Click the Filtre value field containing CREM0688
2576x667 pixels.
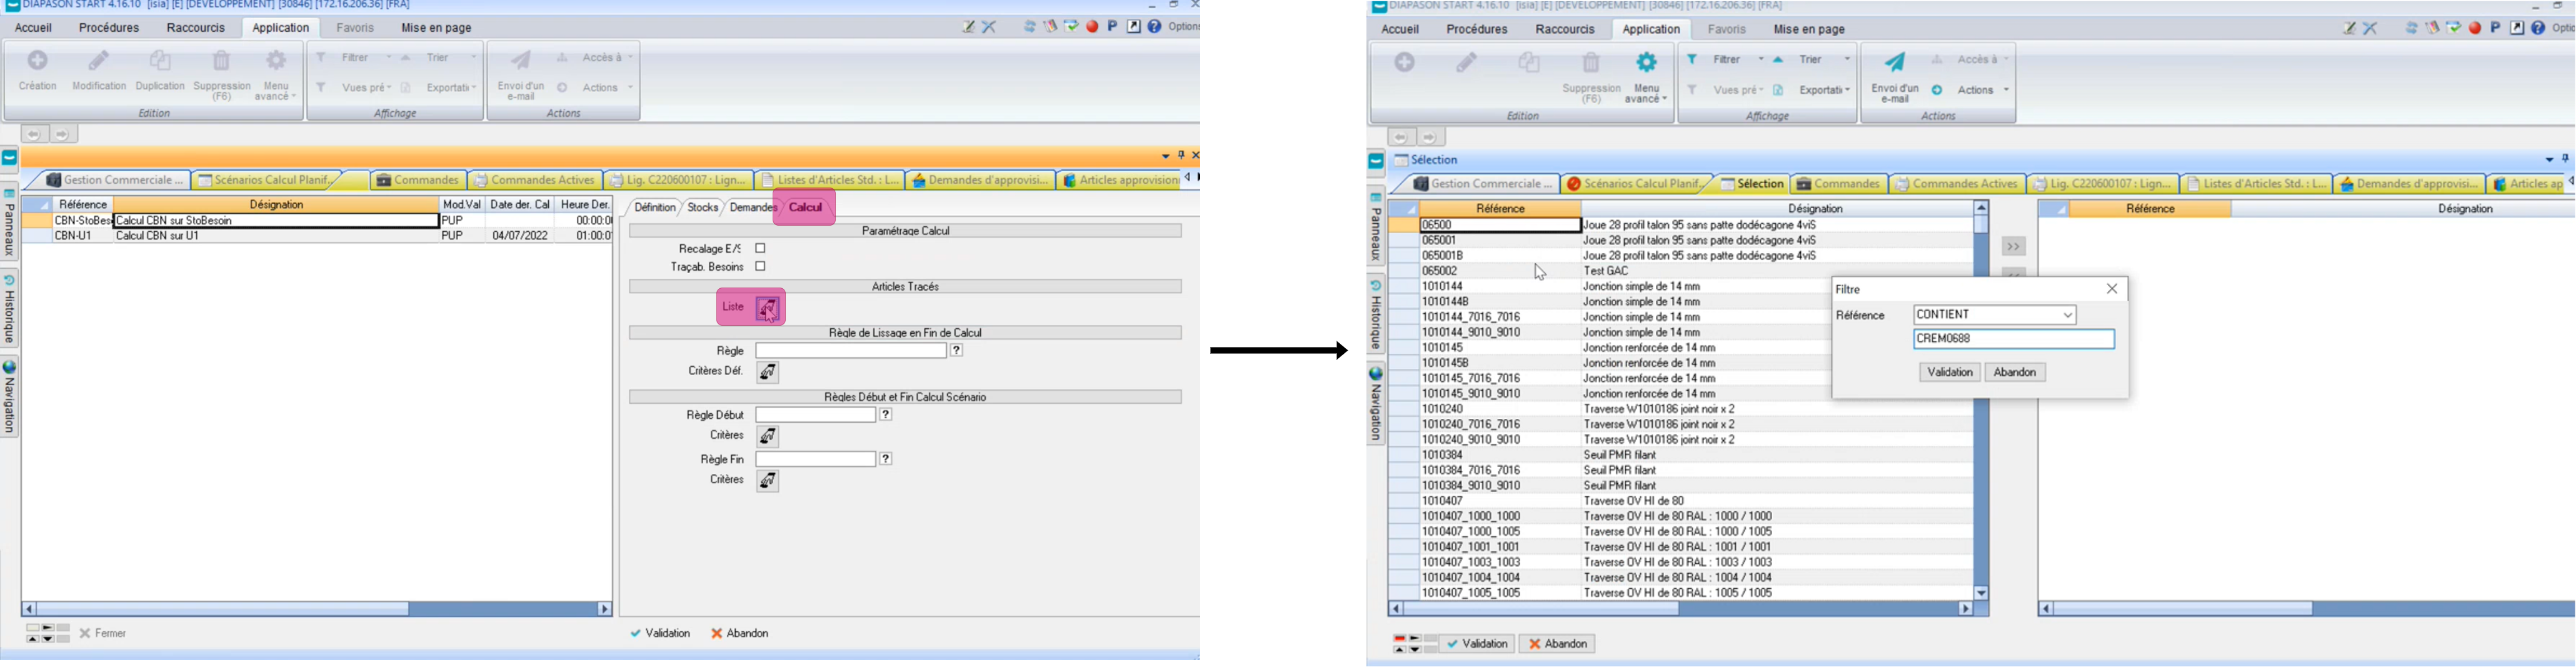point(2012,340)
